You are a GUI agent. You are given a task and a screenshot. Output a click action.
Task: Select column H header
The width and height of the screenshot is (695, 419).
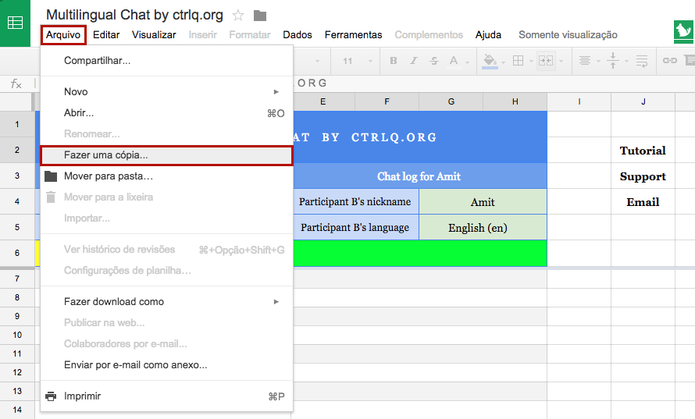pos(515,102)
